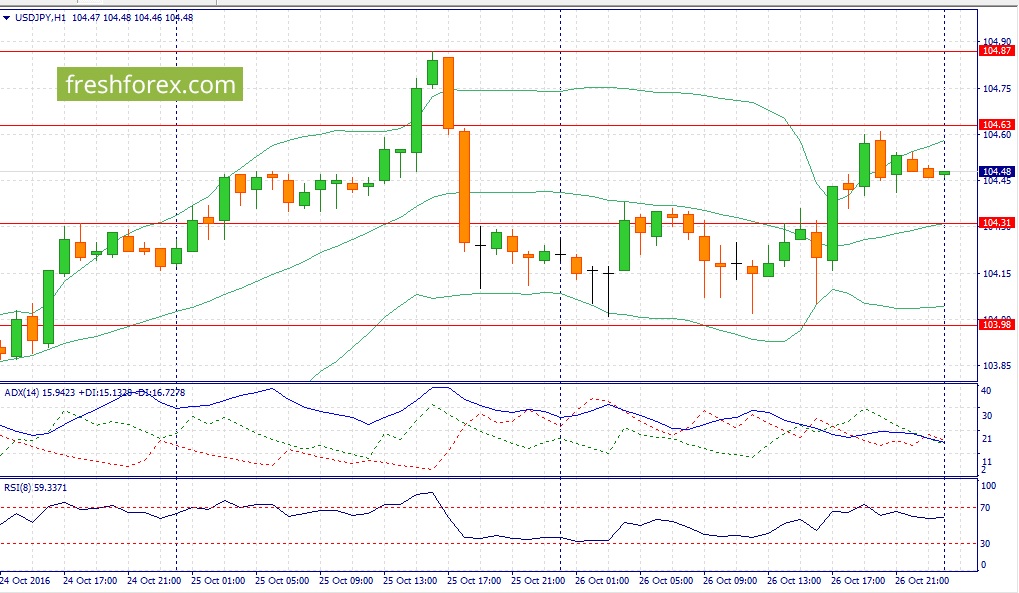Click the 26 Oct 21:00 time label
Screen dimensions: 1019x593
click(x=920, y=580)
